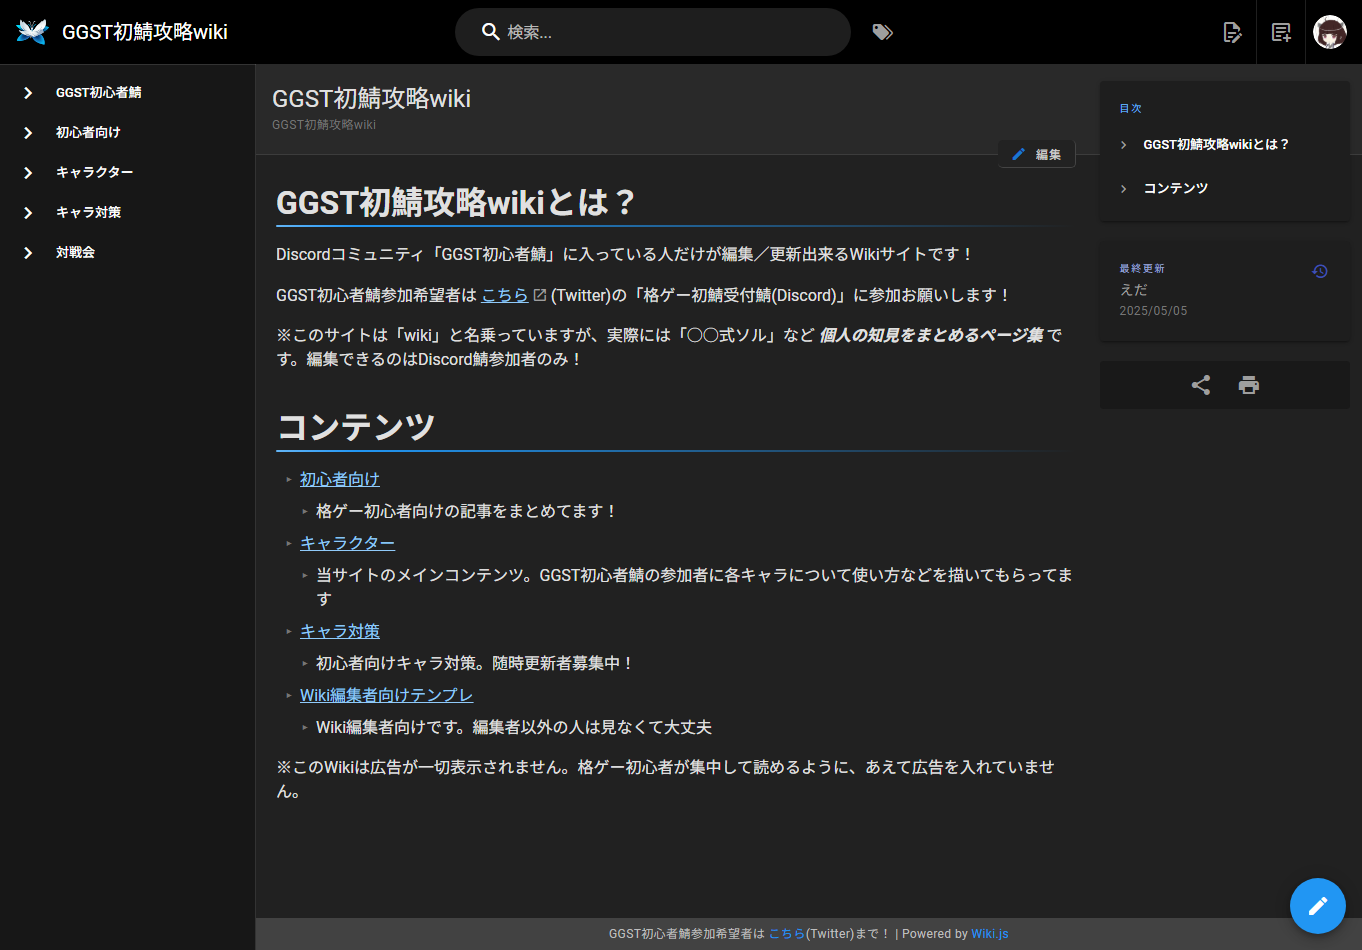Screen dimensions: 1362x950
Task: Open キャラ対策 sidebar item
Action: tap(127, 212)
